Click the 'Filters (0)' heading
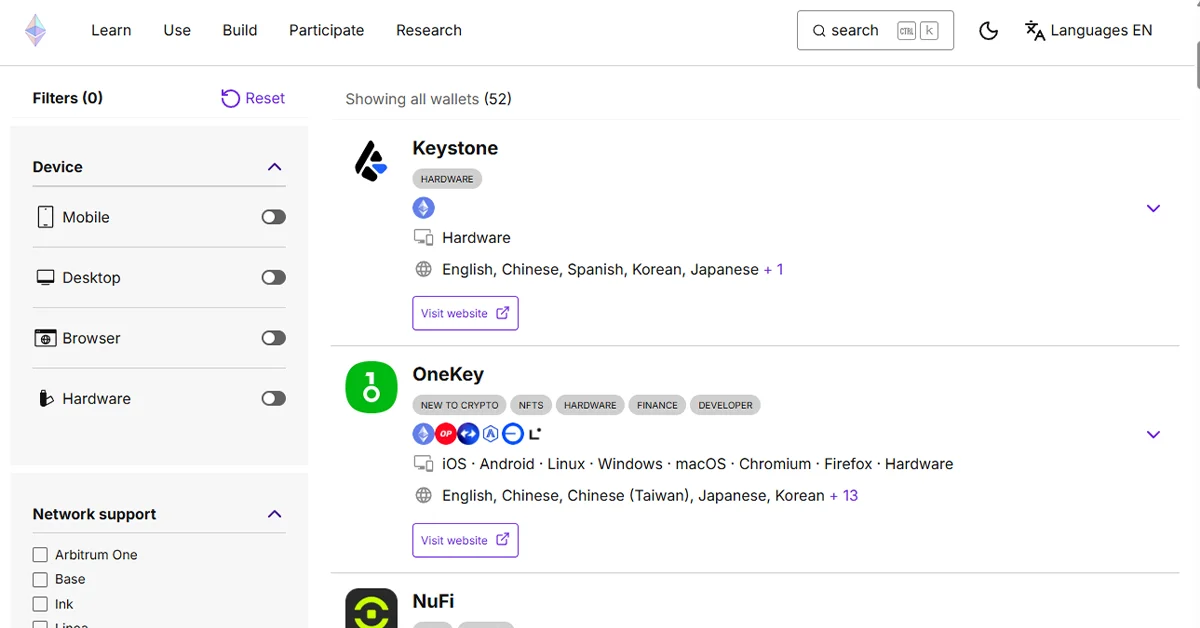This screenshot has width=1200, height=628. (68, 98)
